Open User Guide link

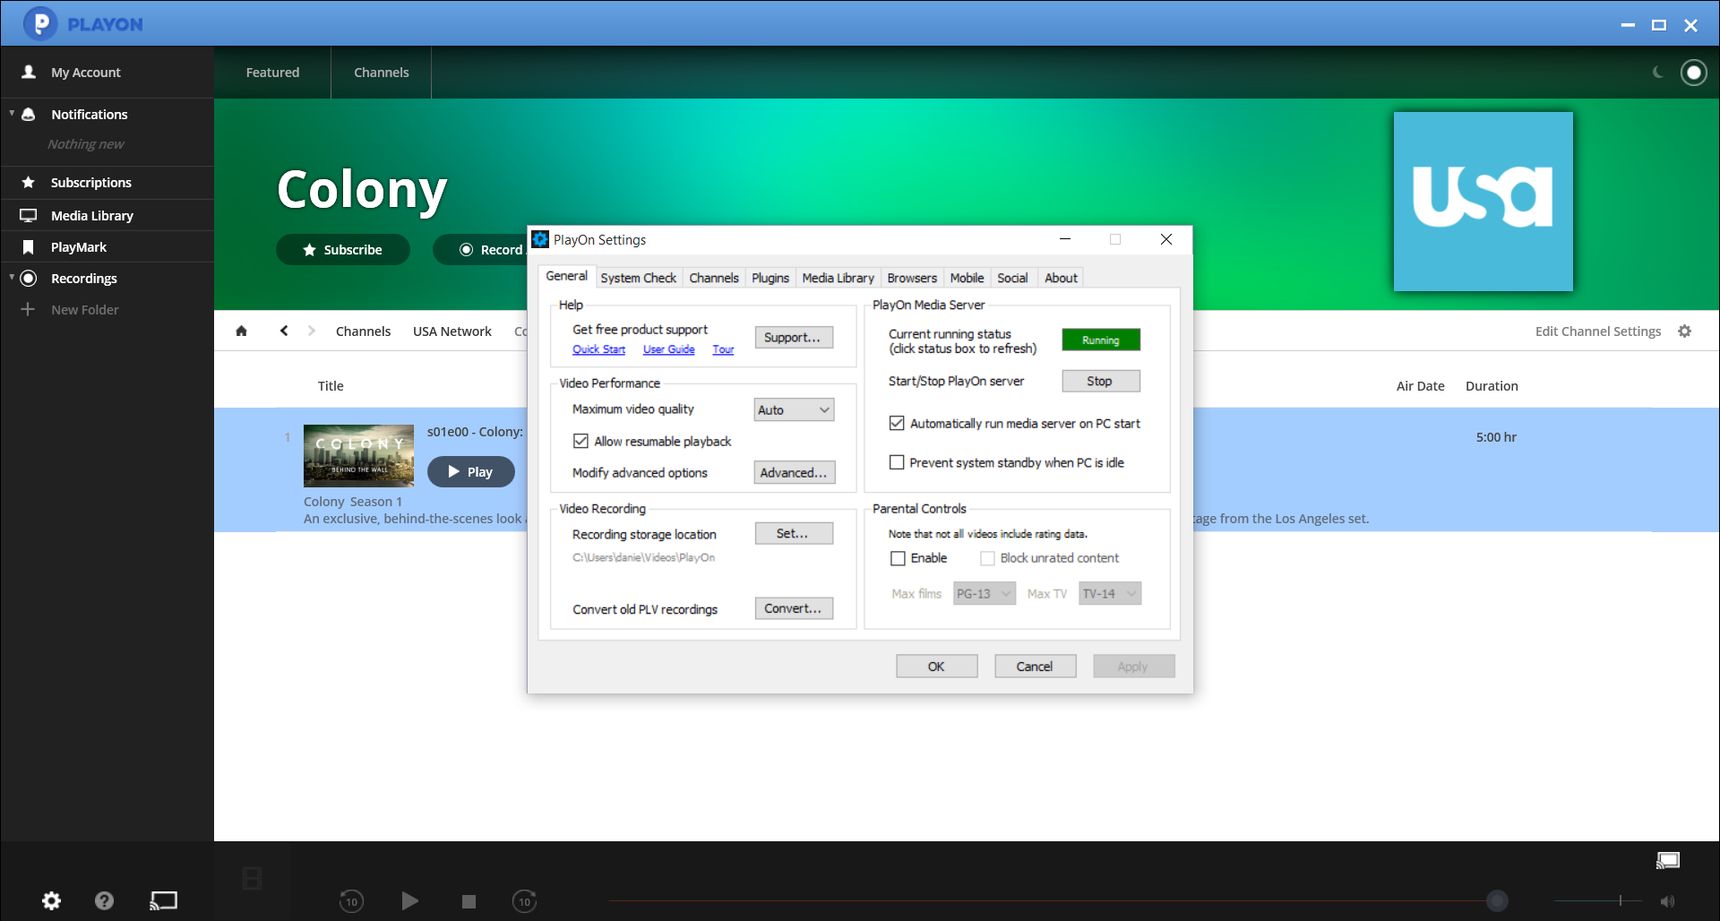pyautogui.click(x=669, y=349)
